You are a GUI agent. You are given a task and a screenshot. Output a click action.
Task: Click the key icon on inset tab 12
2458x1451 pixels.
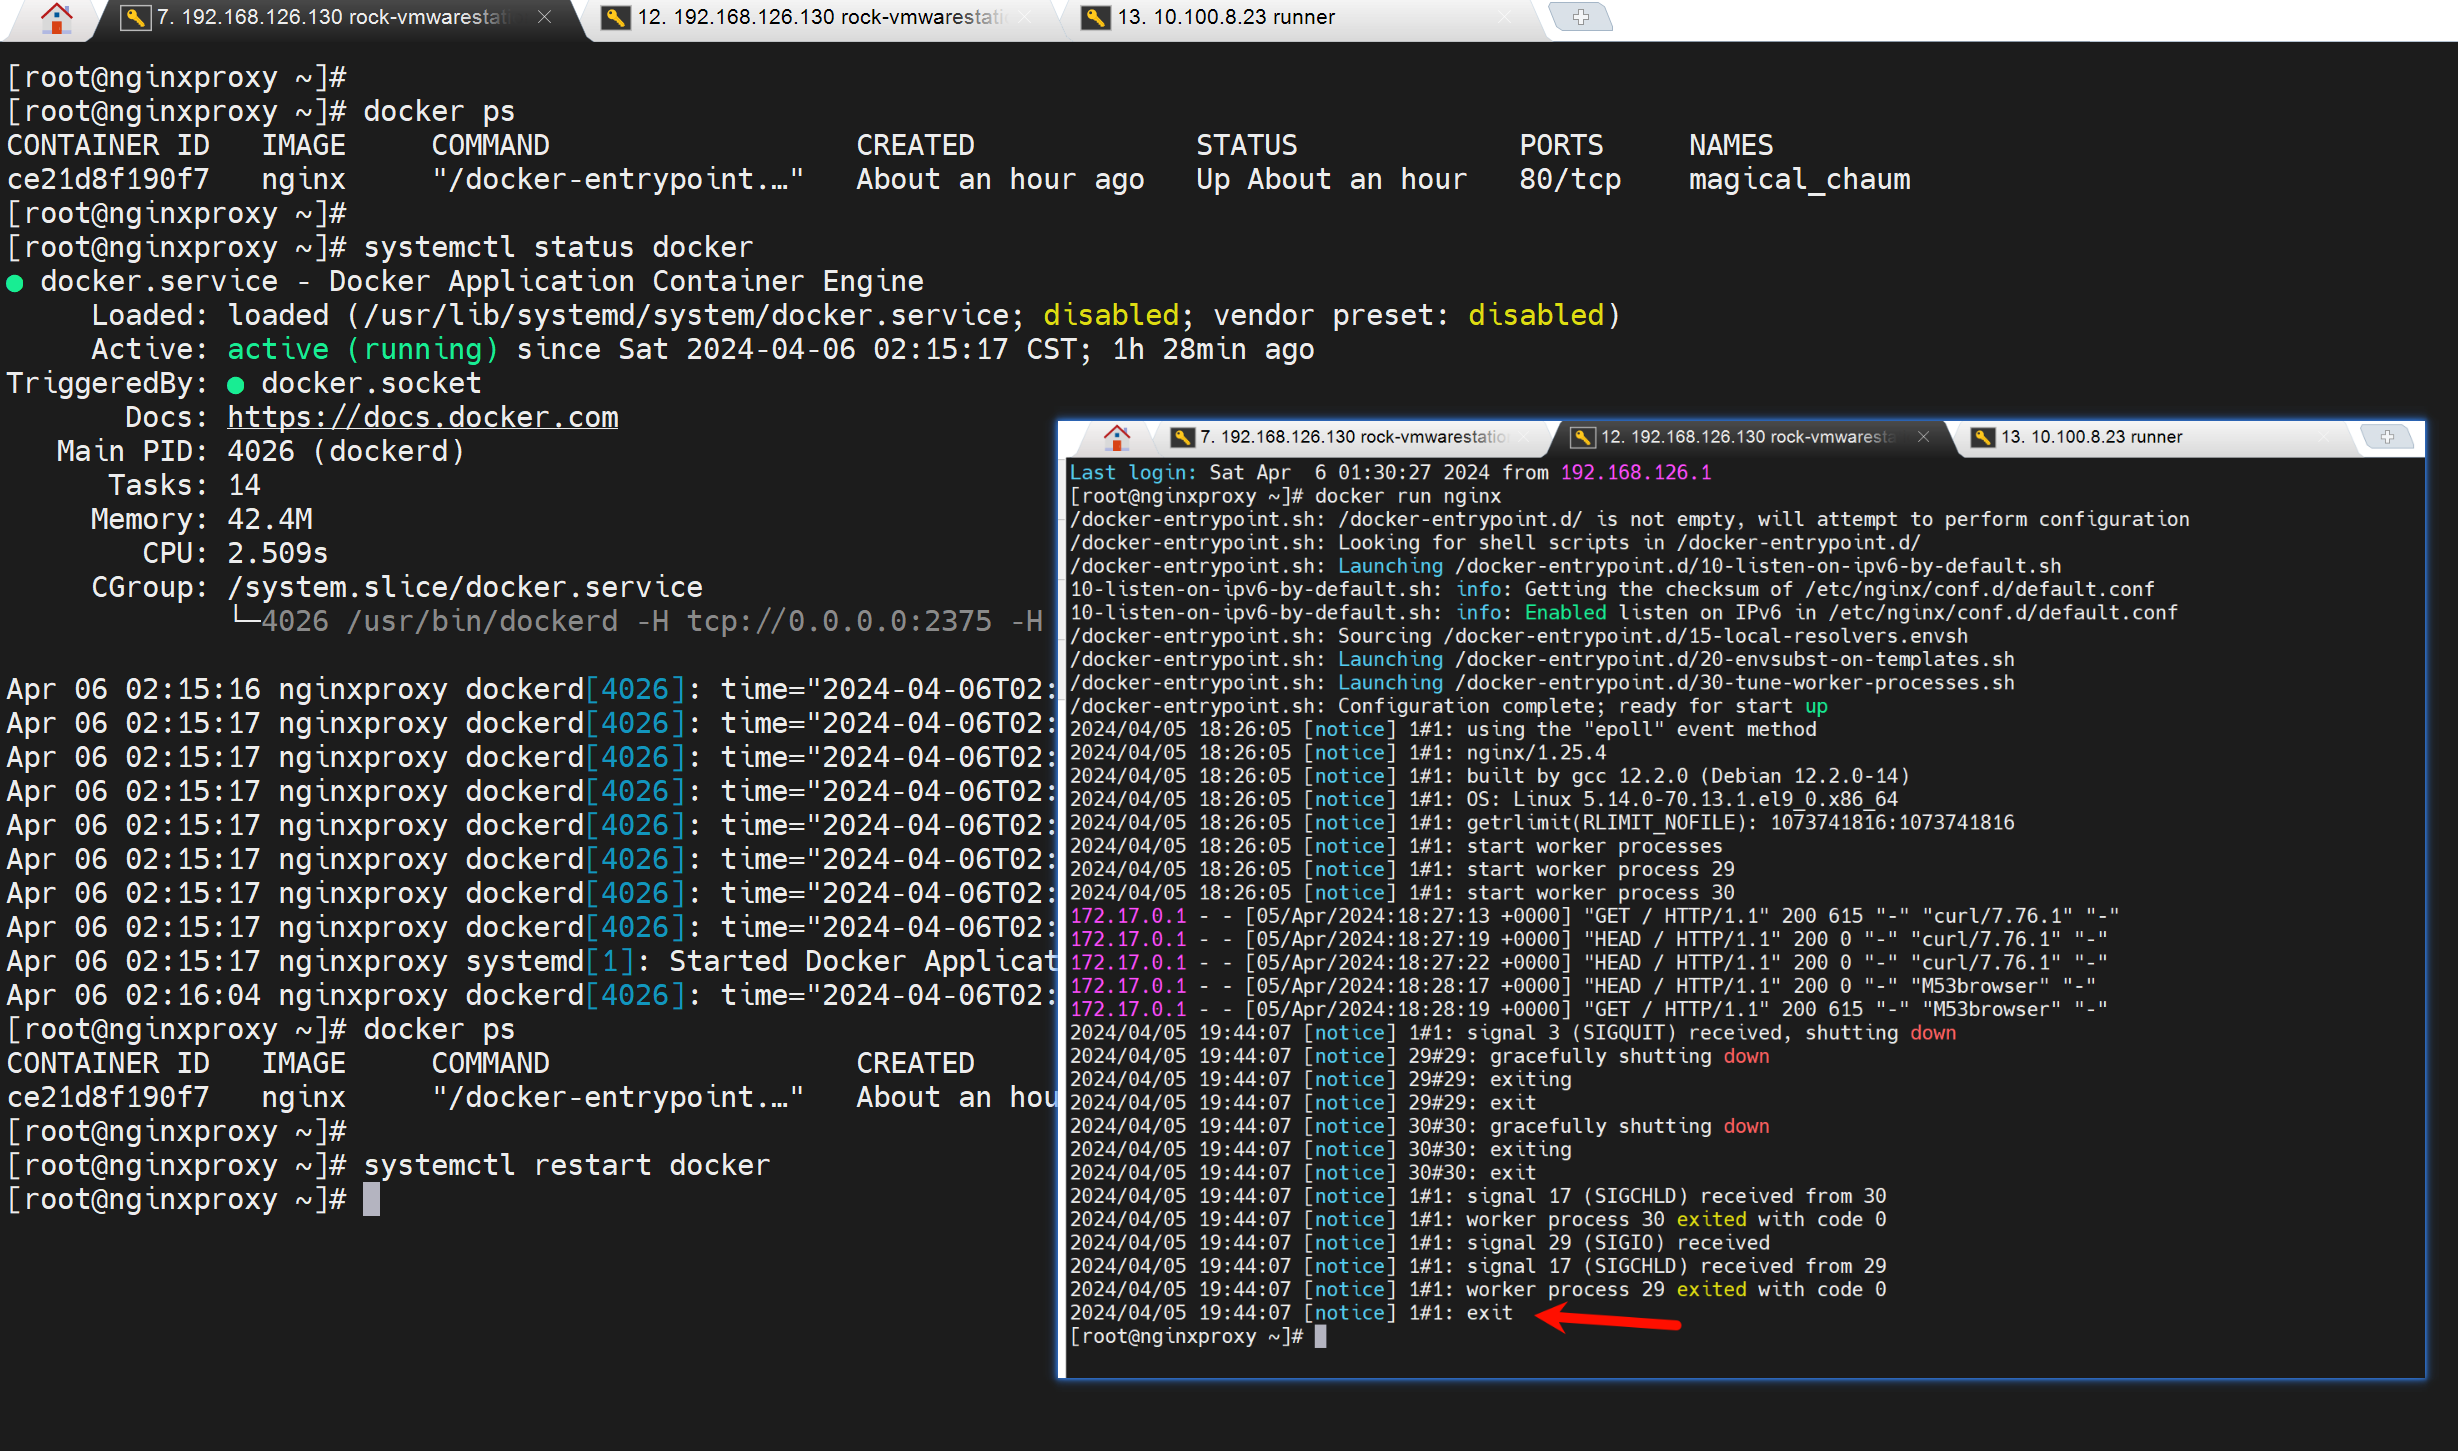click(1582, 437)
